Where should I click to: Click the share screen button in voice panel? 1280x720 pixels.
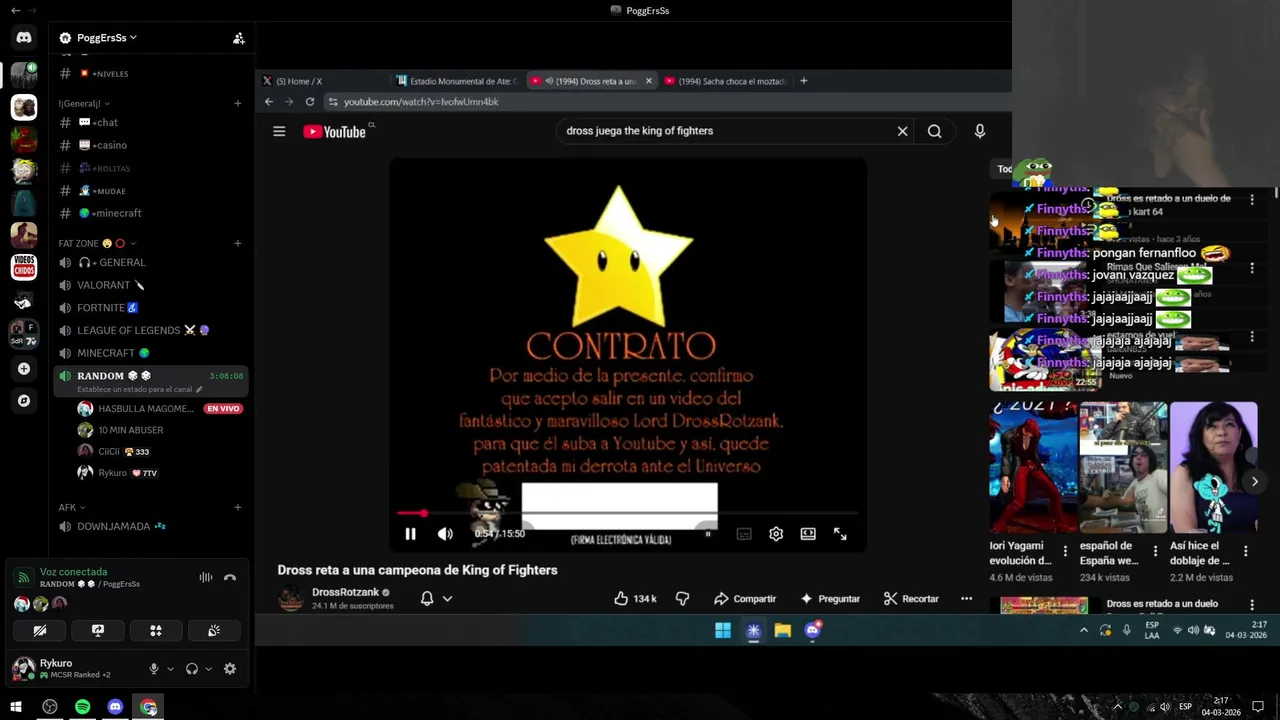pos(98,631)
